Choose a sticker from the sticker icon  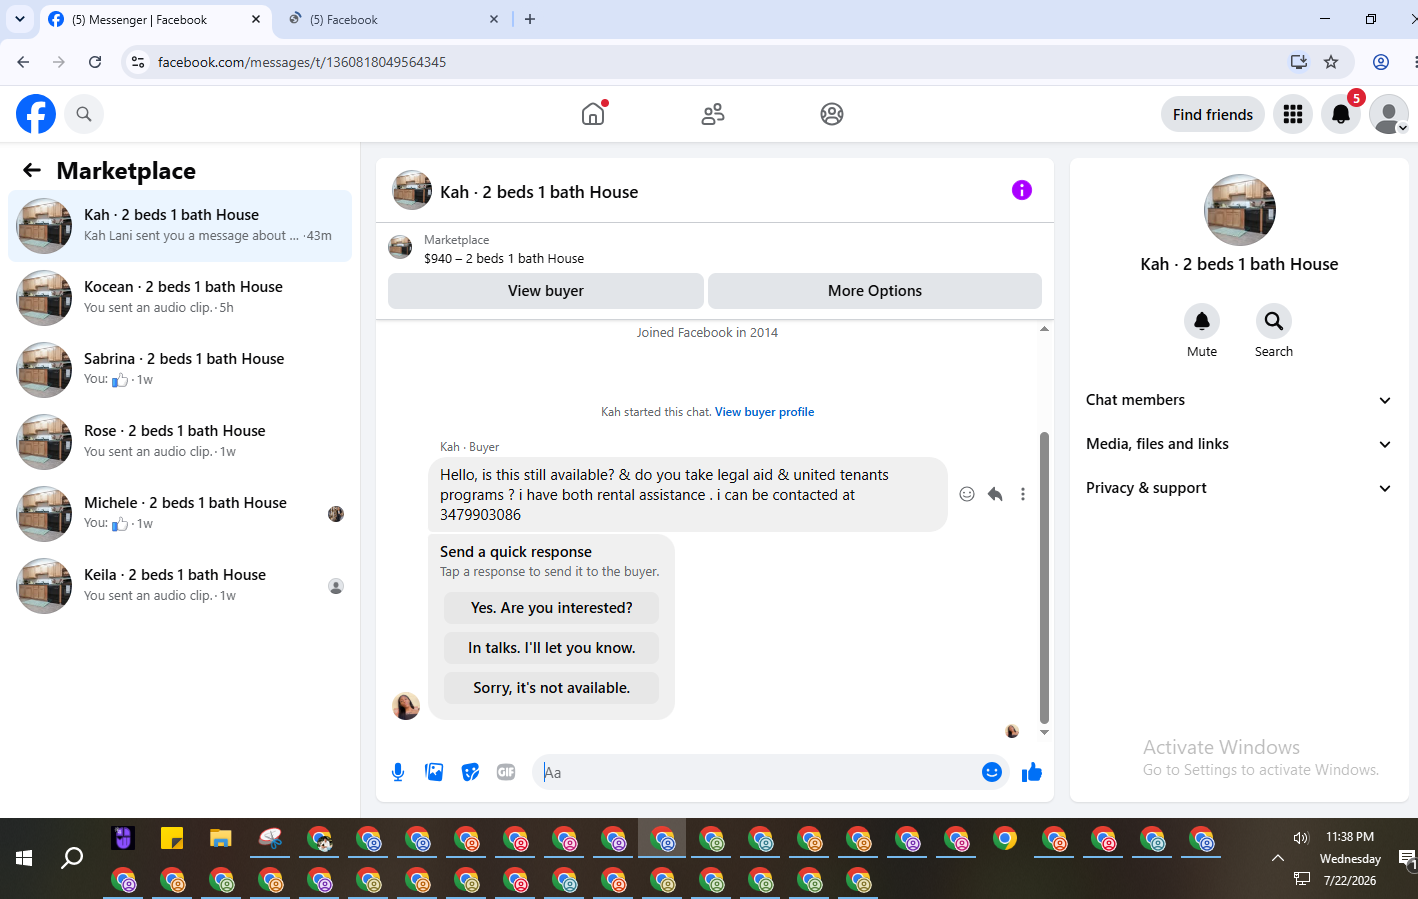pos(470,772)
